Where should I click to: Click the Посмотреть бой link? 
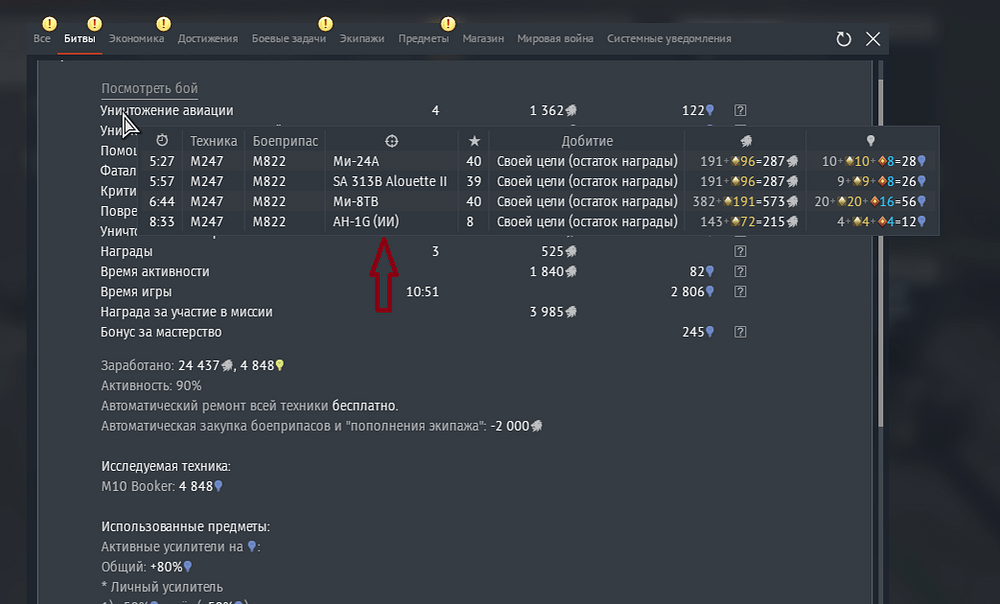click(155, 89)
